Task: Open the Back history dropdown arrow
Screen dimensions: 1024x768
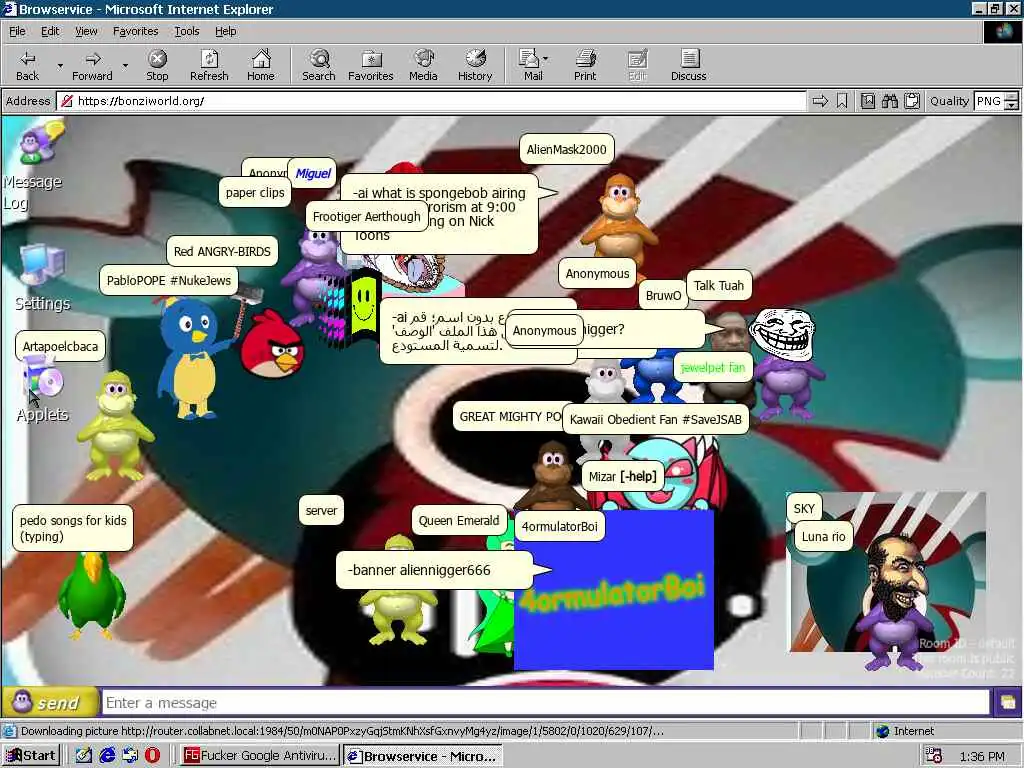Action: point(60,65)
